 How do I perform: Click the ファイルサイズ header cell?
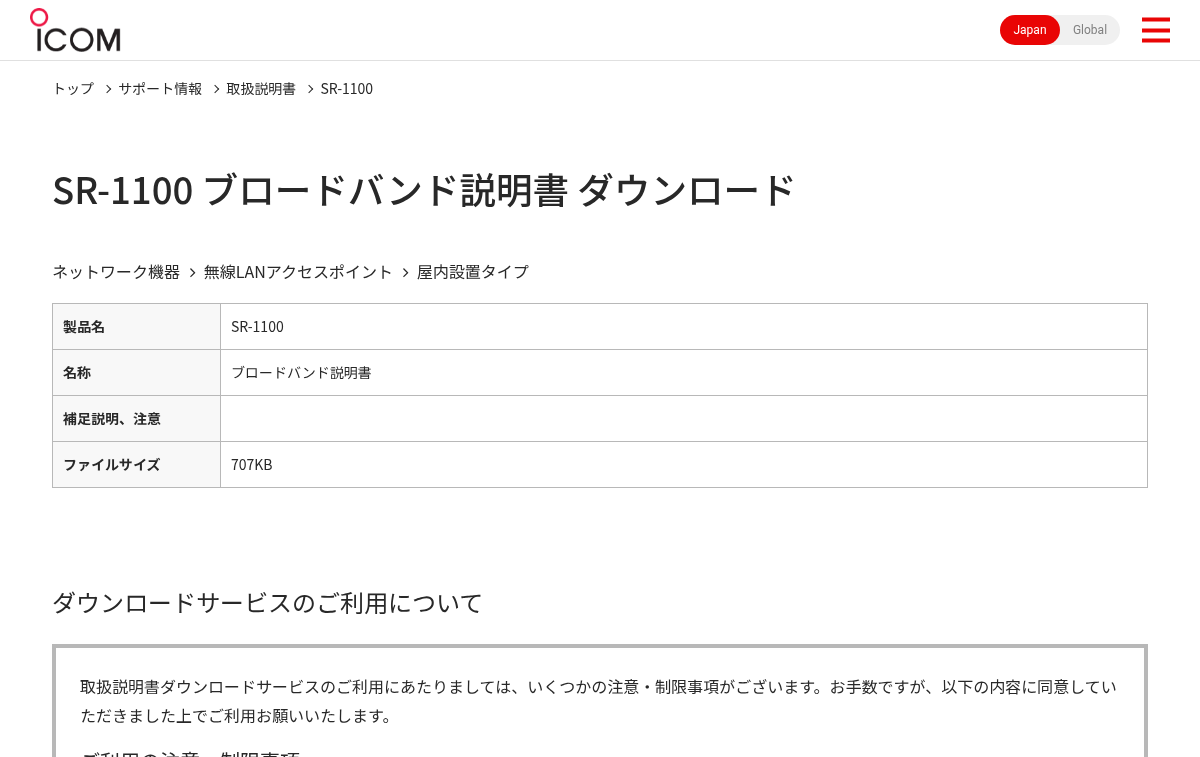(x=136, y=465)
